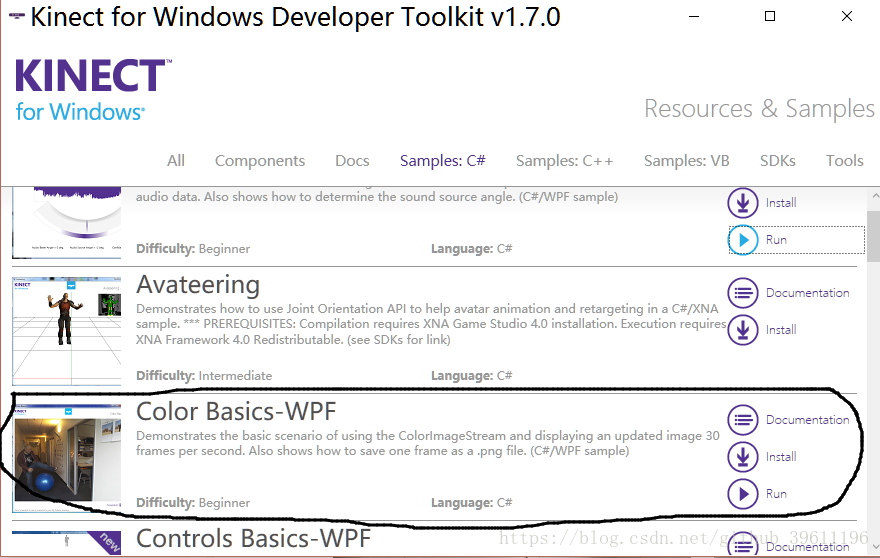Click Color Basics-WPF Language: C# text
880x558 pixels.
[x=471, y=502]
